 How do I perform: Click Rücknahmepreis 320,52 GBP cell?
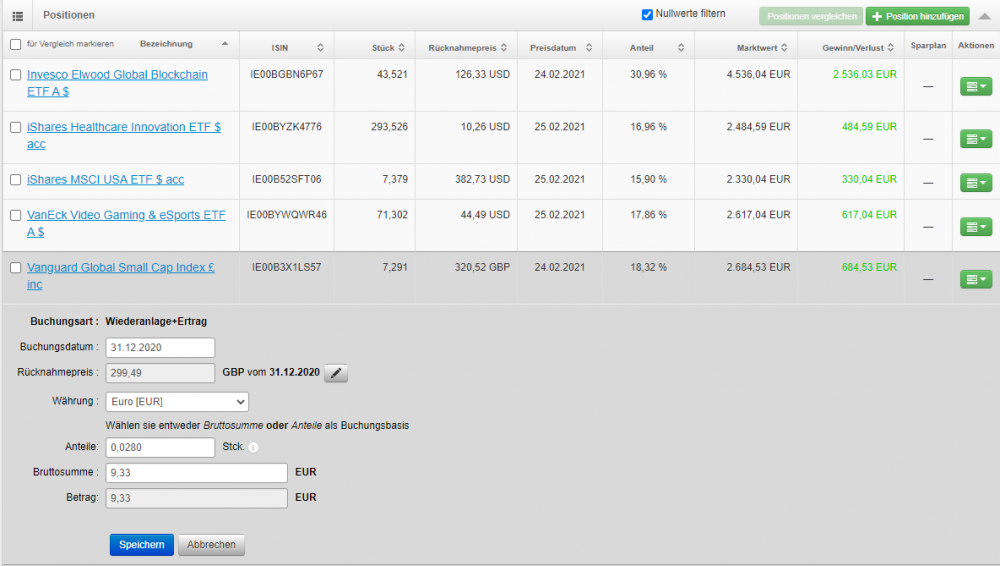(482, 267)
